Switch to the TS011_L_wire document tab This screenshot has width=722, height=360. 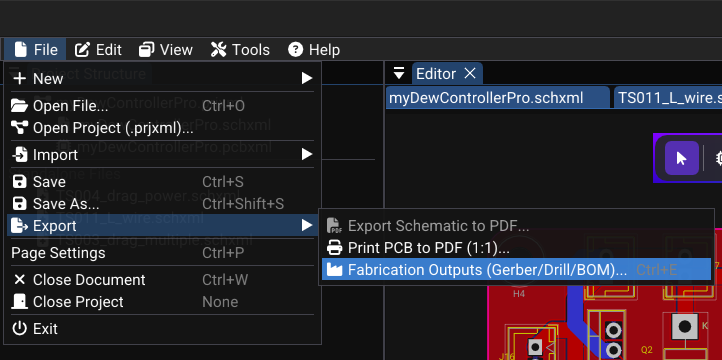click(x=667, y=98)
